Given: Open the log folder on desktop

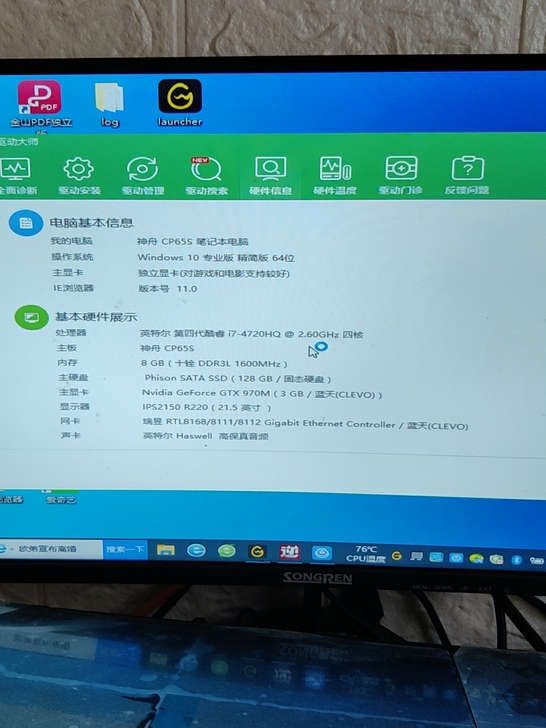Looking at the screenshot, I should pos(110,105).
